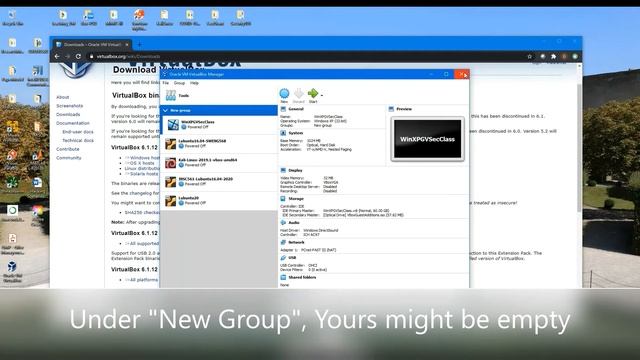Viewport: 640px width, 360px height.
Task: Click the Preview panel icon
Action: 391,109
